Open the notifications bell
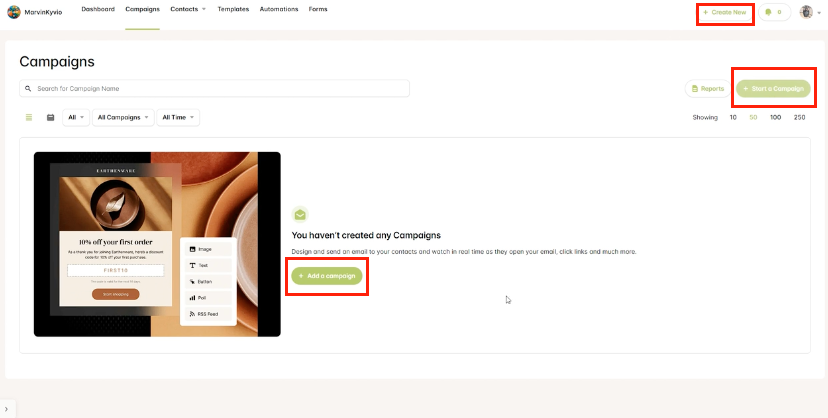This screenshot has width=828, height=418. [774, 12]
